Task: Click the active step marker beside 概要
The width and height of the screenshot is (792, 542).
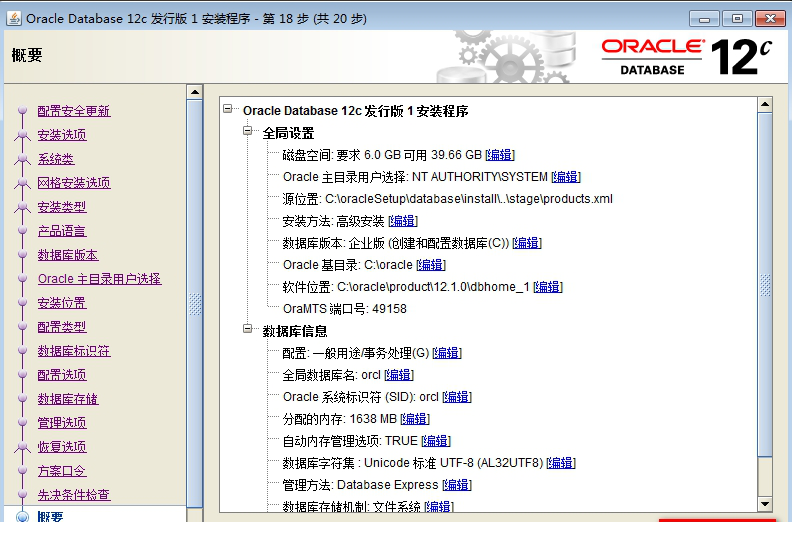Action: pos(22,517)
